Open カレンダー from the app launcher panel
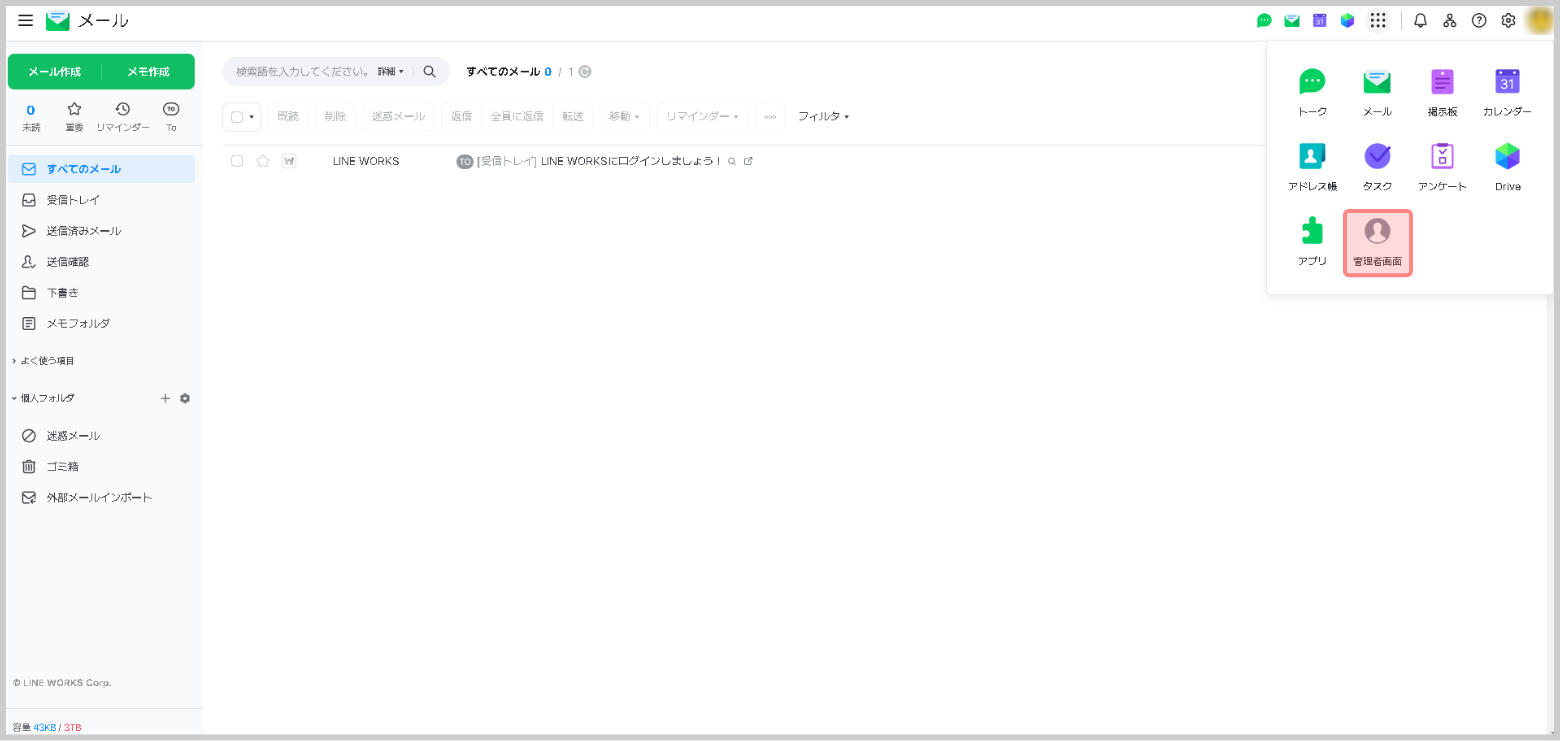1560x741 pixels. point(1507,93)
